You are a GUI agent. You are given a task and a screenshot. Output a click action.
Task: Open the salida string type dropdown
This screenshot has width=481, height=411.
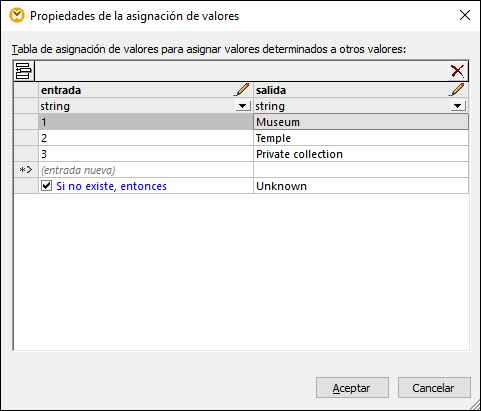(458, 106)
